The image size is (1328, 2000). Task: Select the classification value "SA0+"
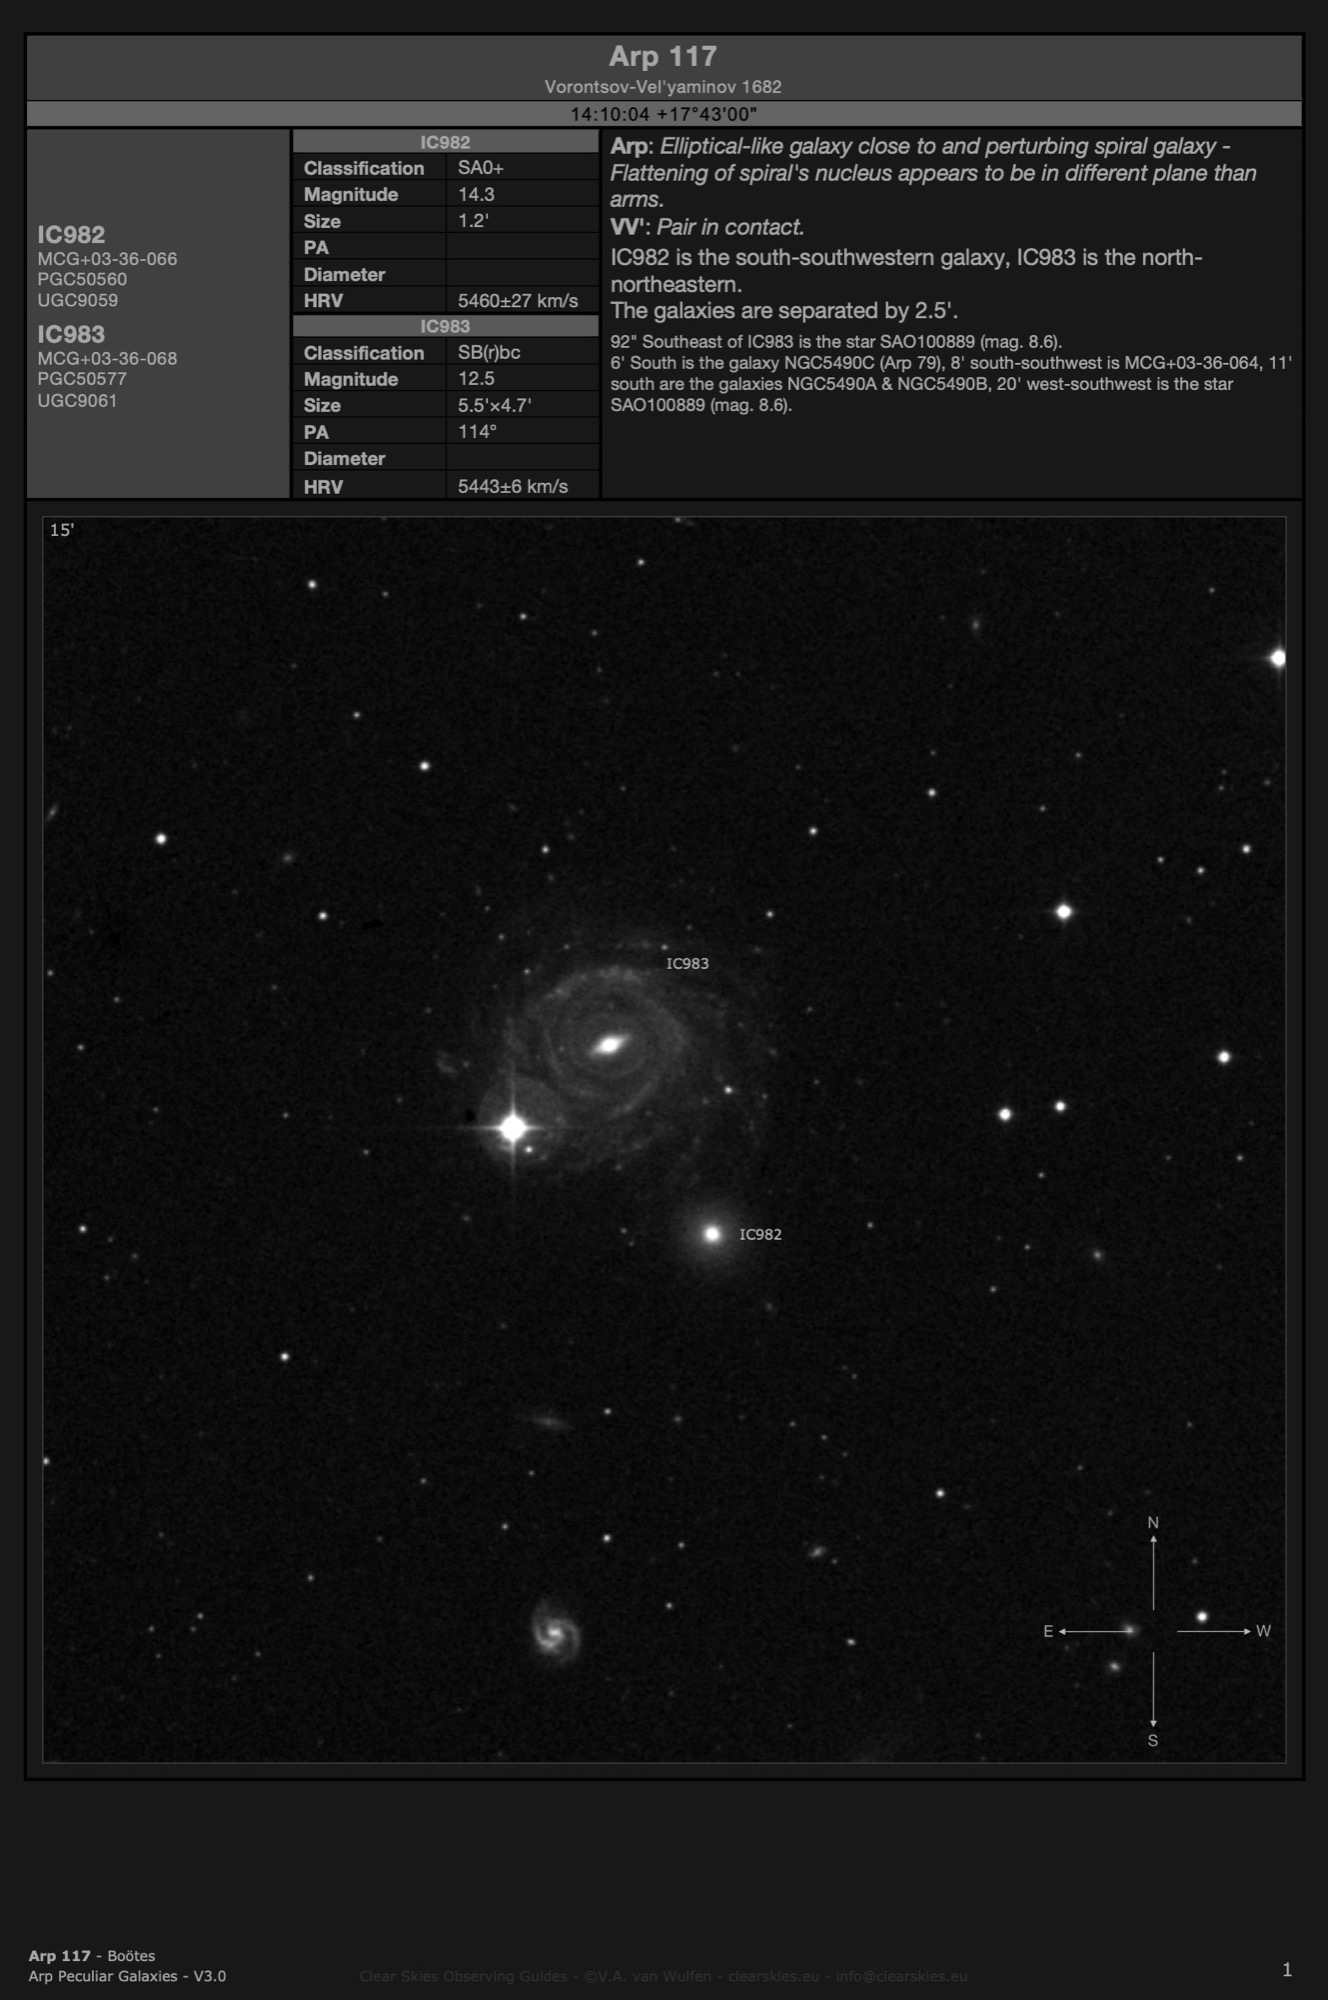coord(480,168)
